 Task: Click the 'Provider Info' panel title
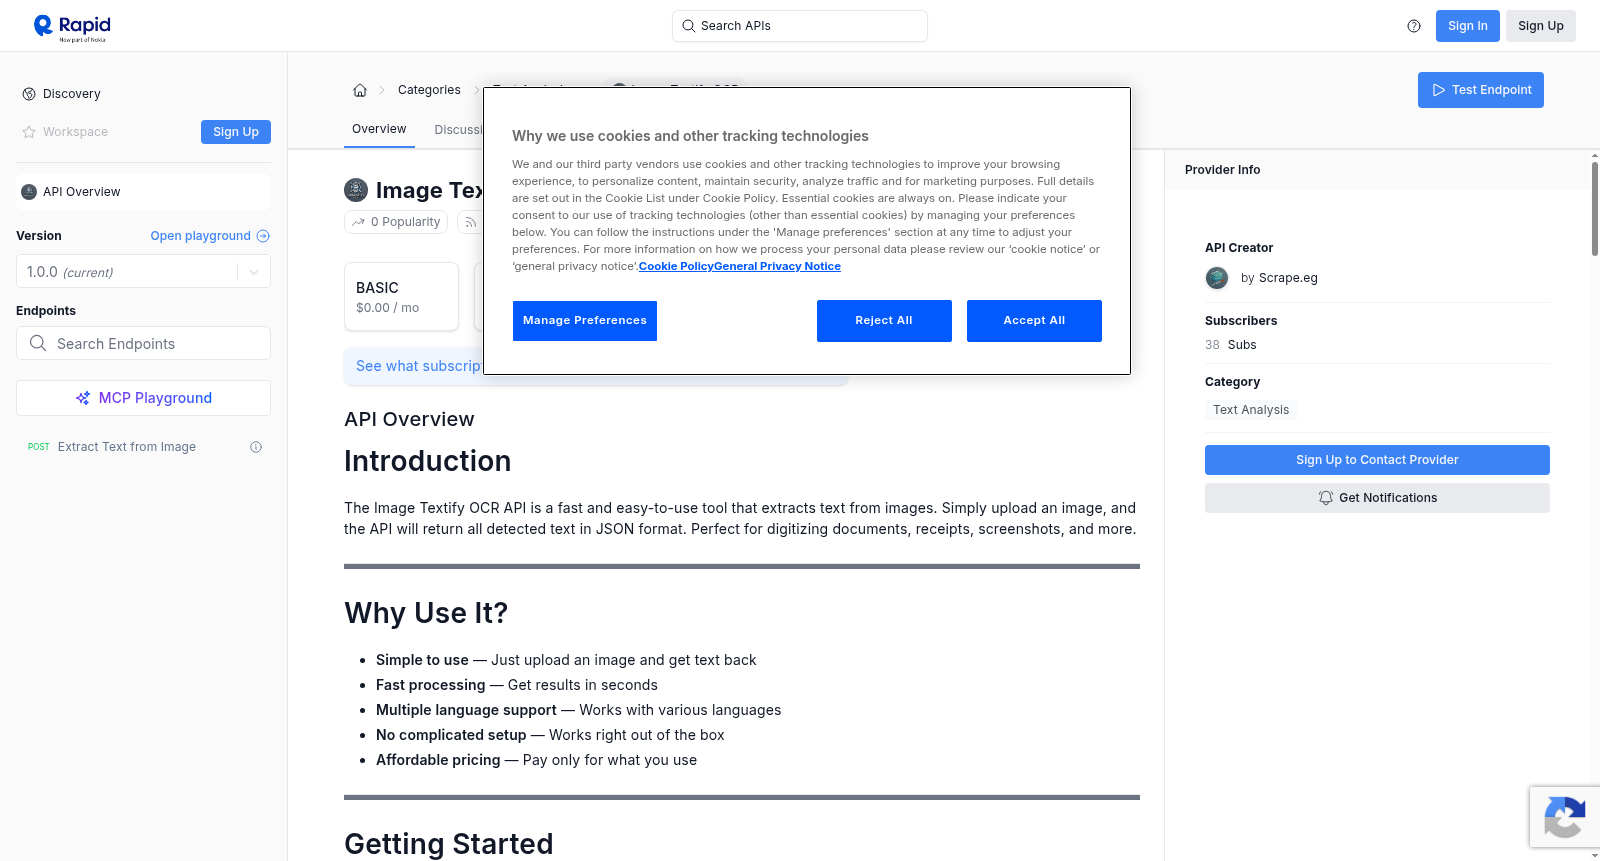[x=1222, y=170]
